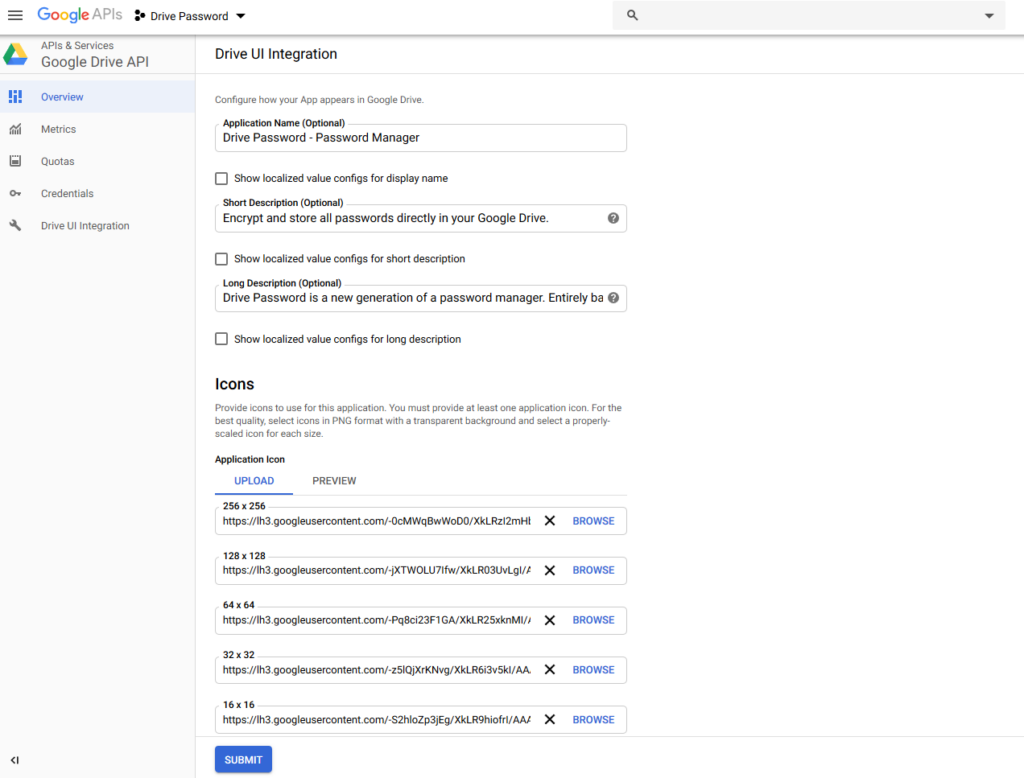Click help icon in Long Description field
This screenshot has height=778, width=1024.
click(613, 298)
